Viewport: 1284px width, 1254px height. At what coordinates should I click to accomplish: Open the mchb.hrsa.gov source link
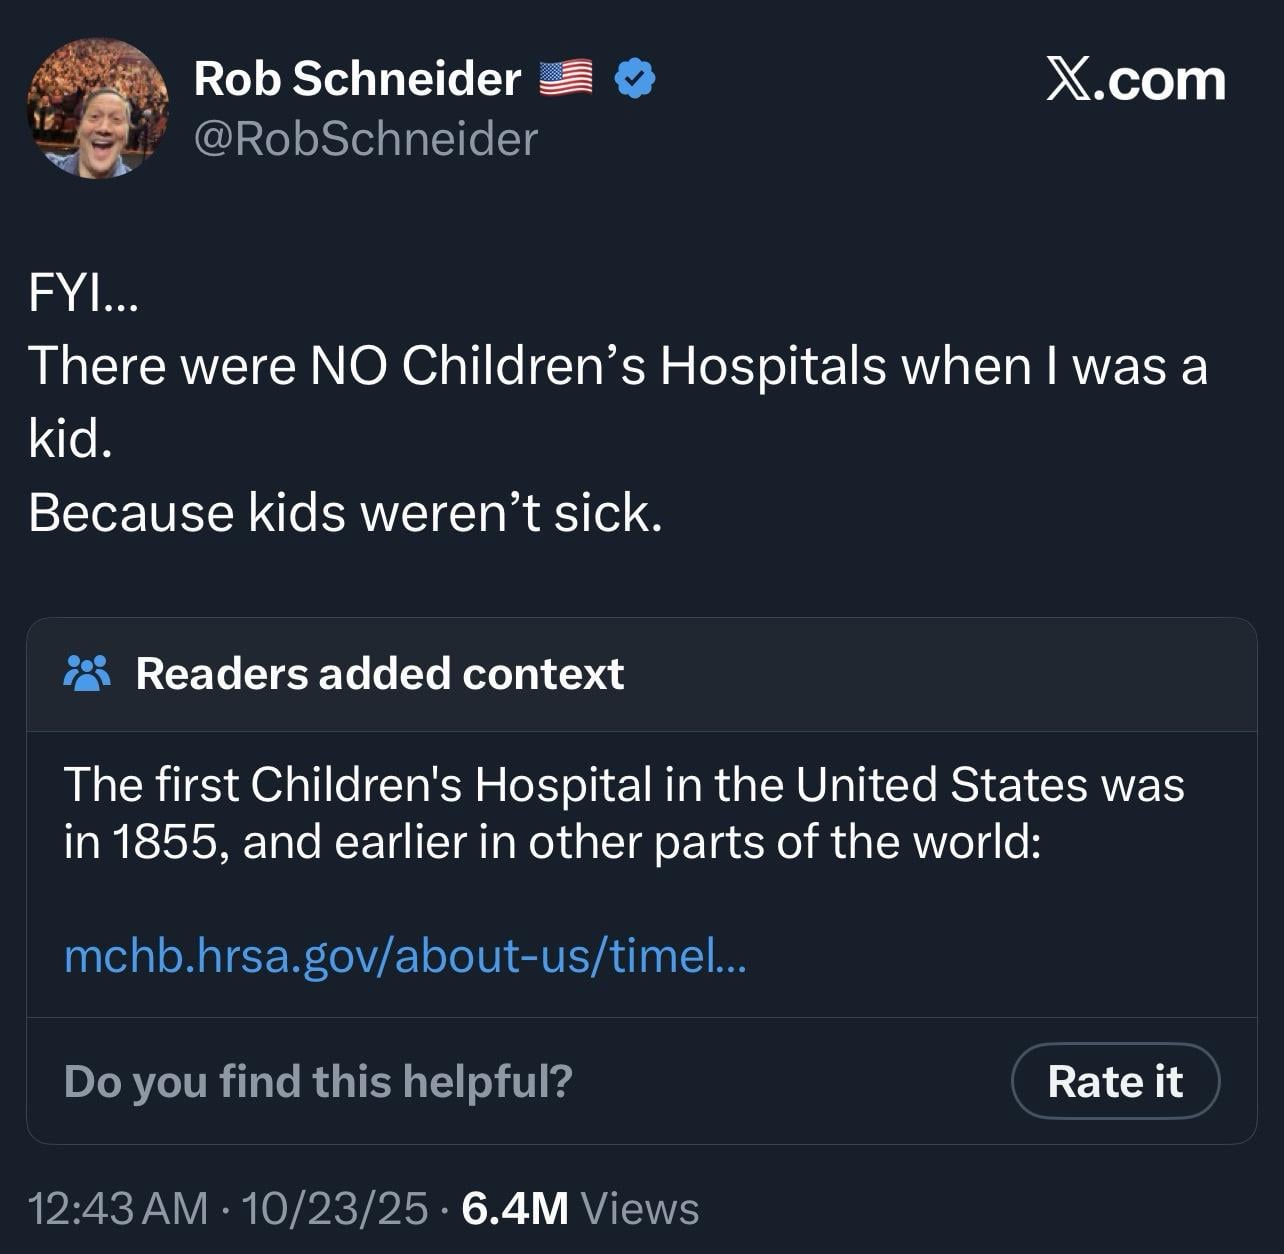click(404, 956)
